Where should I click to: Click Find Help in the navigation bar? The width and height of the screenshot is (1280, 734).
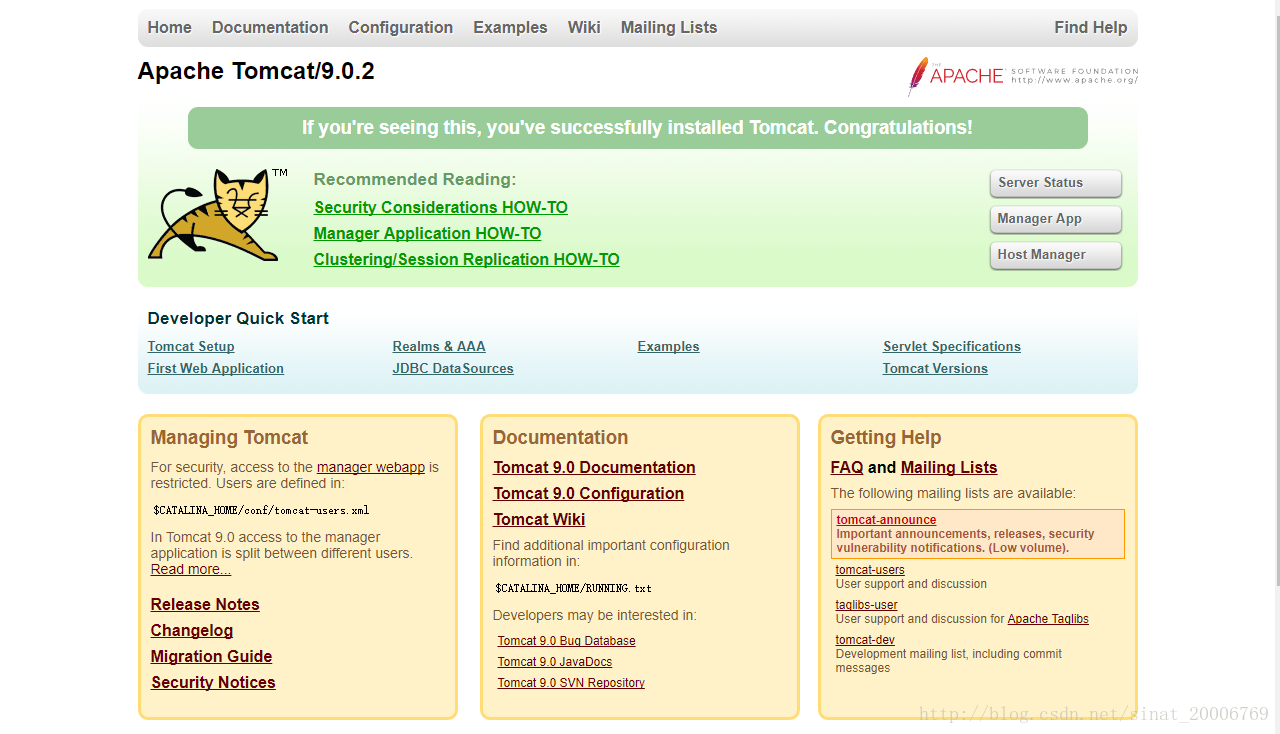[1090, 28]
